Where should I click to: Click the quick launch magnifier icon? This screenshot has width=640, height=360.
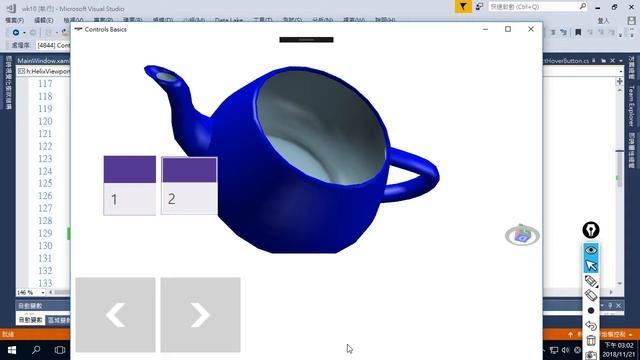[582, 7]
